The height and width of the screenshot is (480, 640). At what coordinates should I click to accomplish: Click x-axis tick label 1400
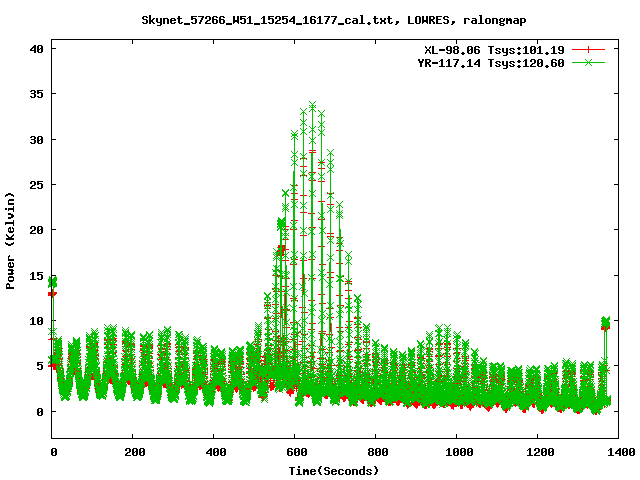(x=621, y=452)
